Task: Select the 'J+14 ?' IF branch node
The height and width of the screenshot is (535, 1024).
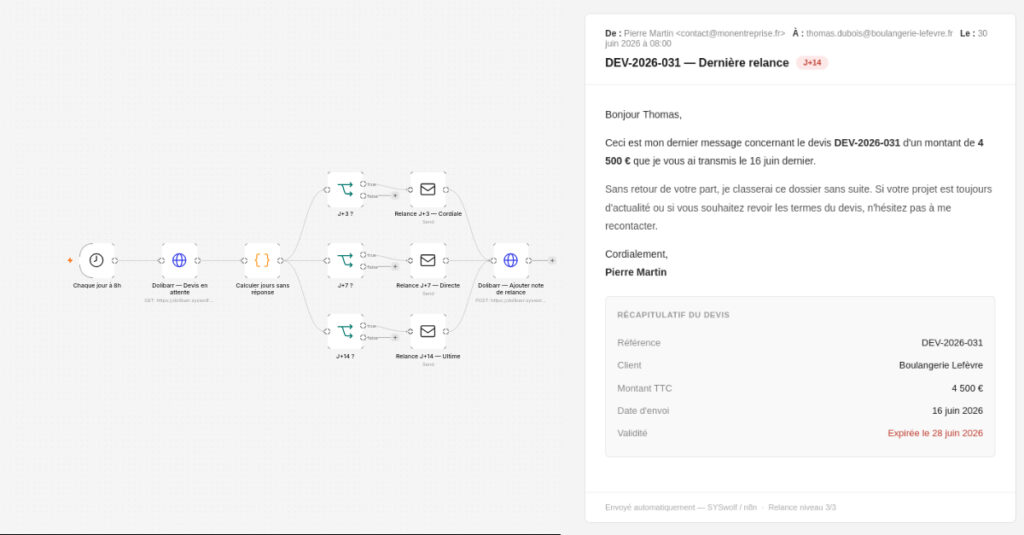Action: 345,331
